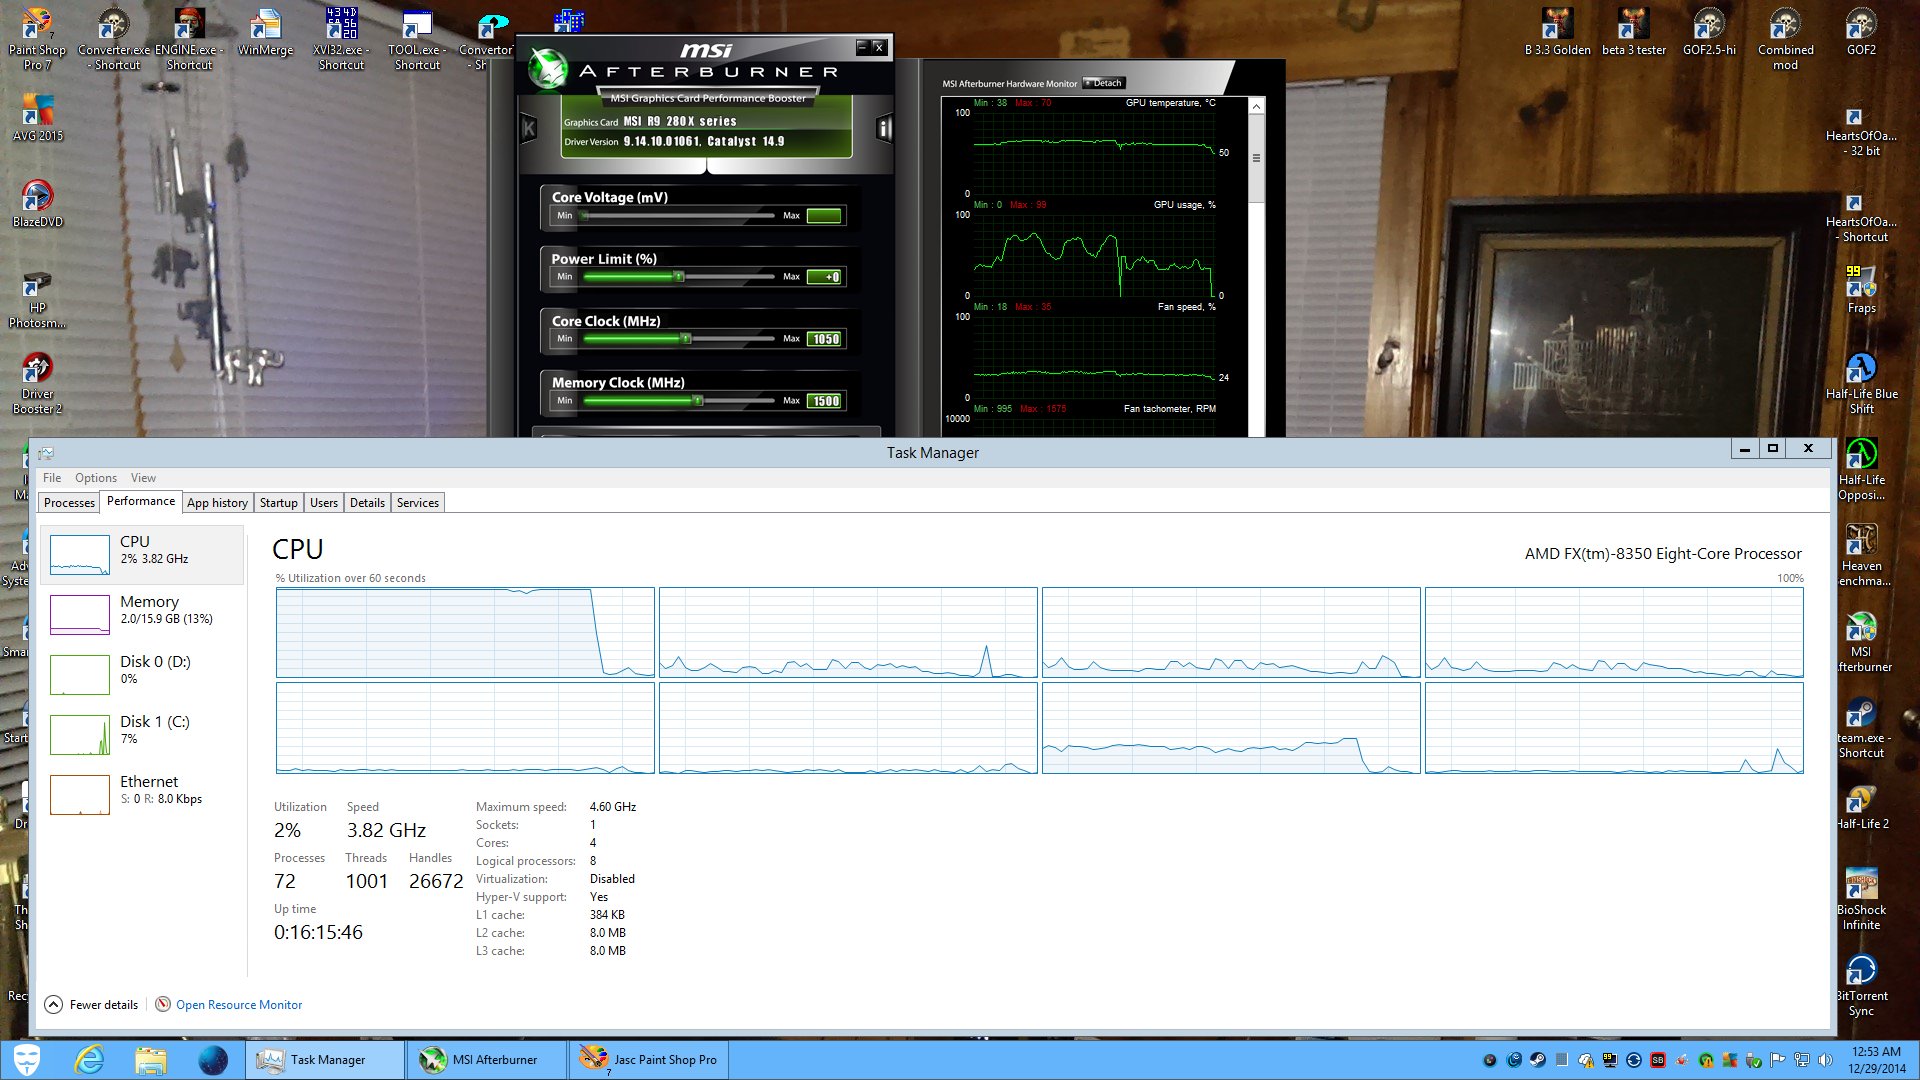Switch to MSI Afterburner taskbar button

(486, 1060)
